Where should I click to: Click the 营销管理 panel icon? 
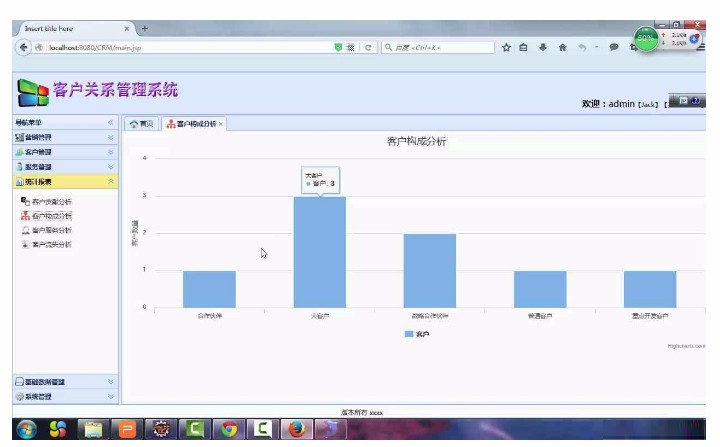point(19,137)
